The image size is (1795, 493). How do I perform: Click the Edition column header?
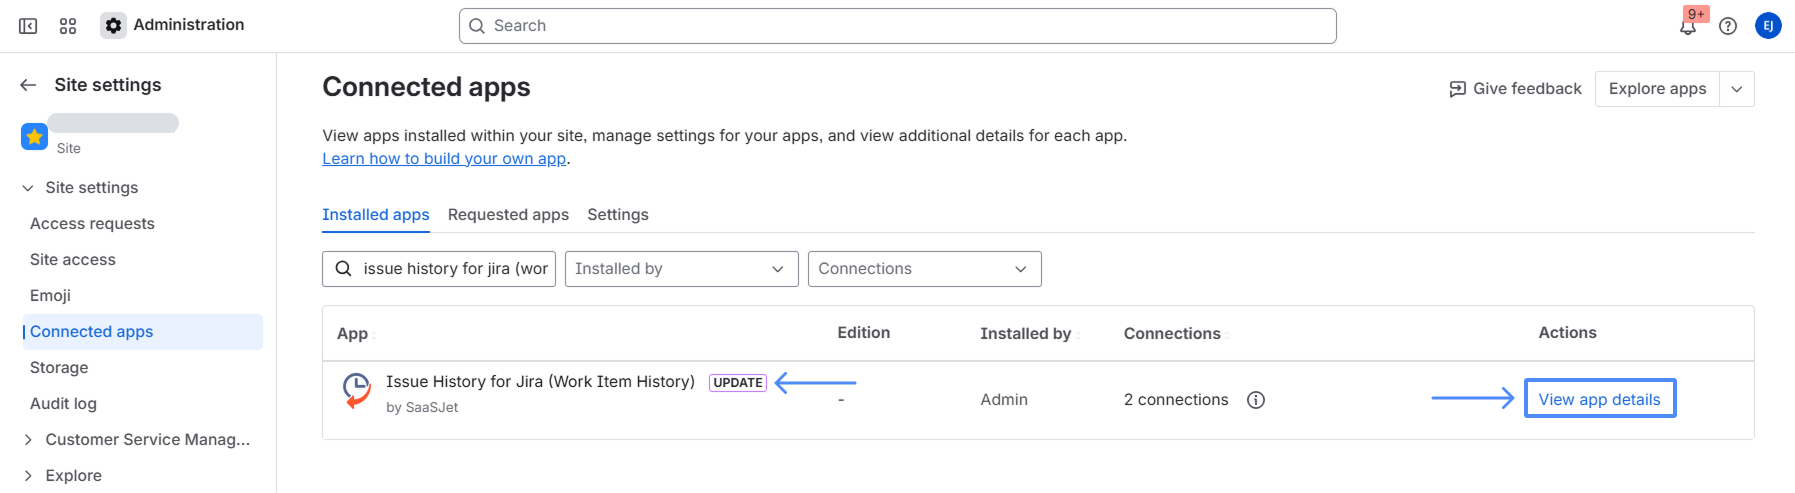863,333
